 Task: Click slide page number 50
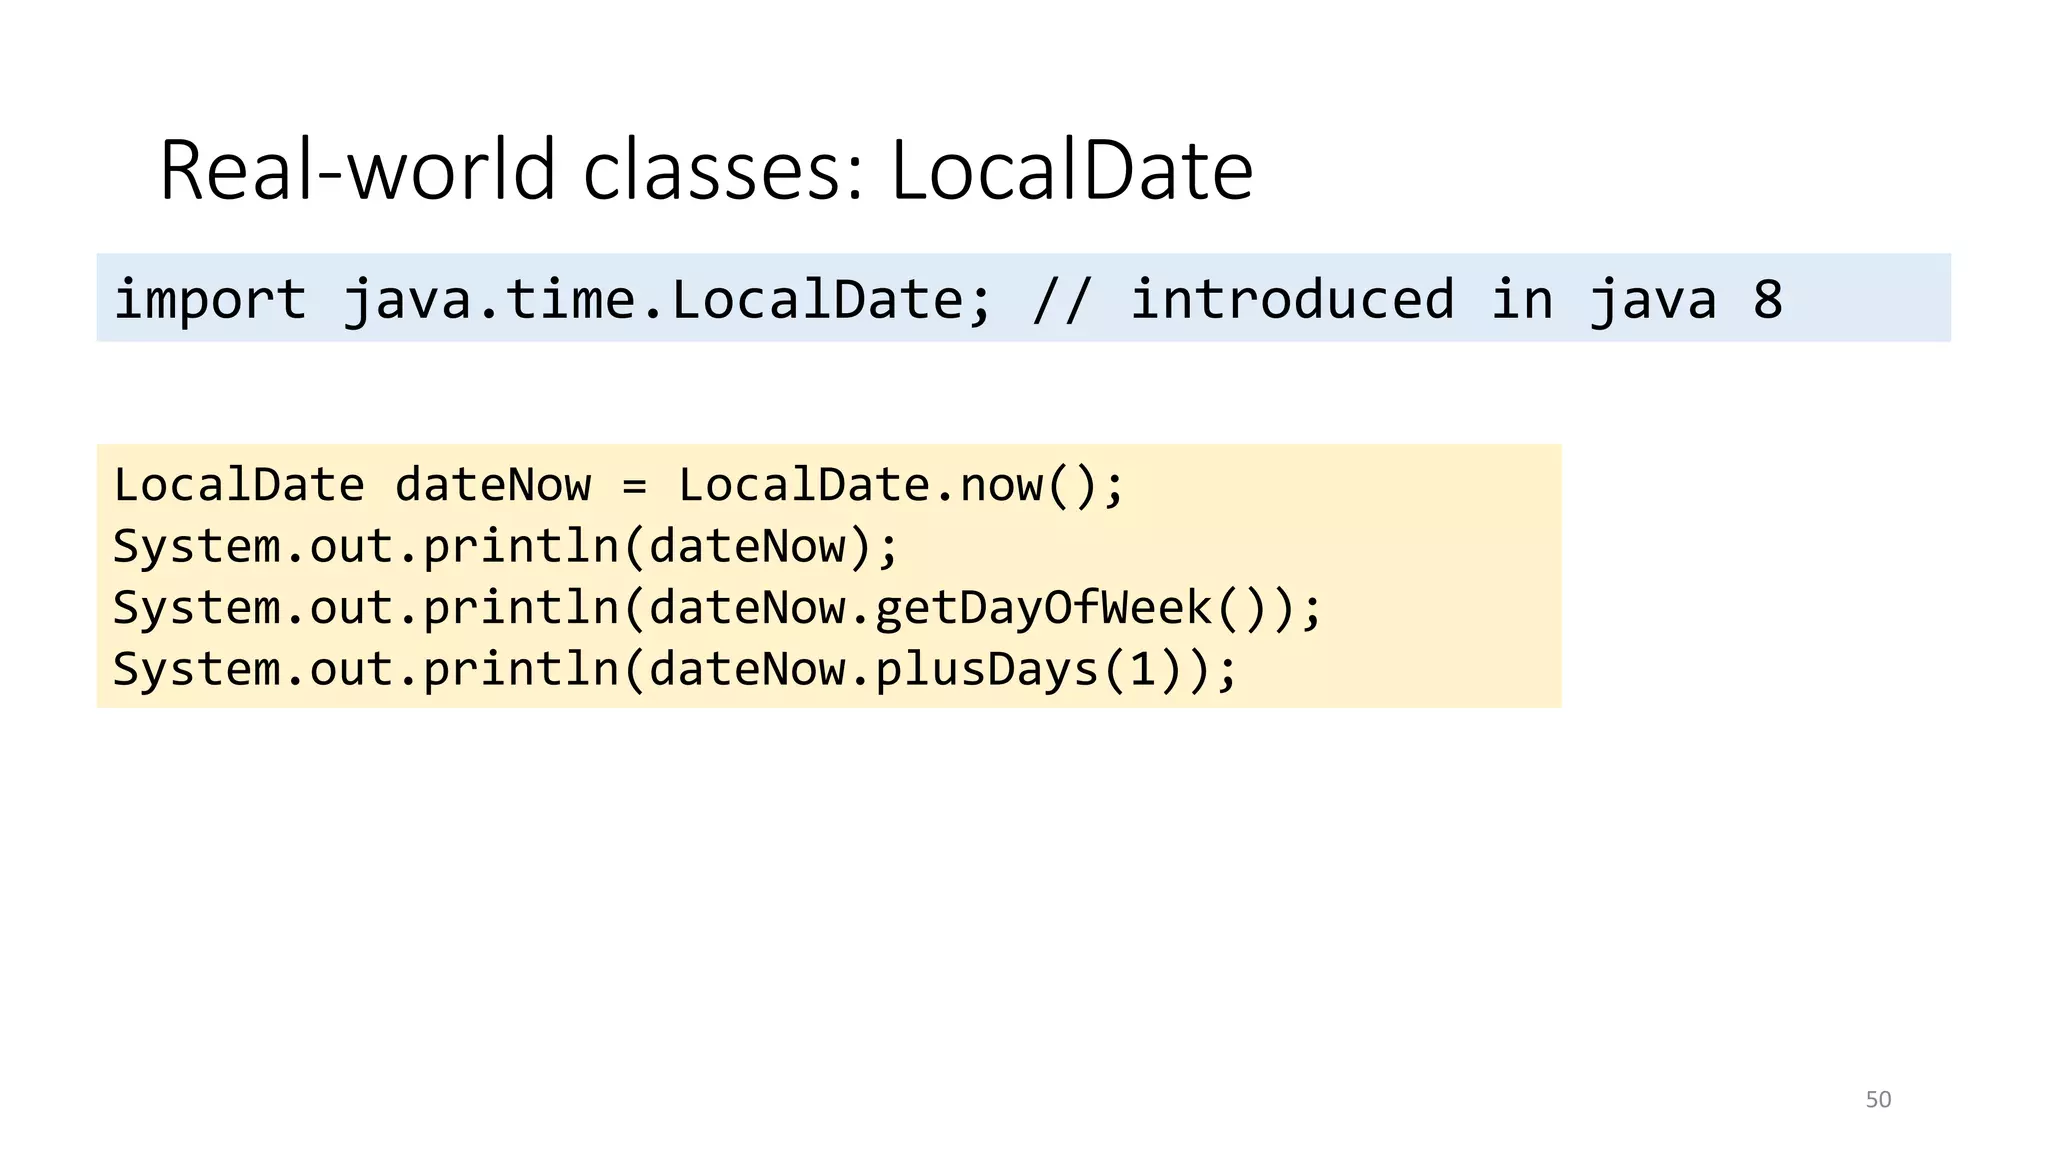[1878, 1099]
